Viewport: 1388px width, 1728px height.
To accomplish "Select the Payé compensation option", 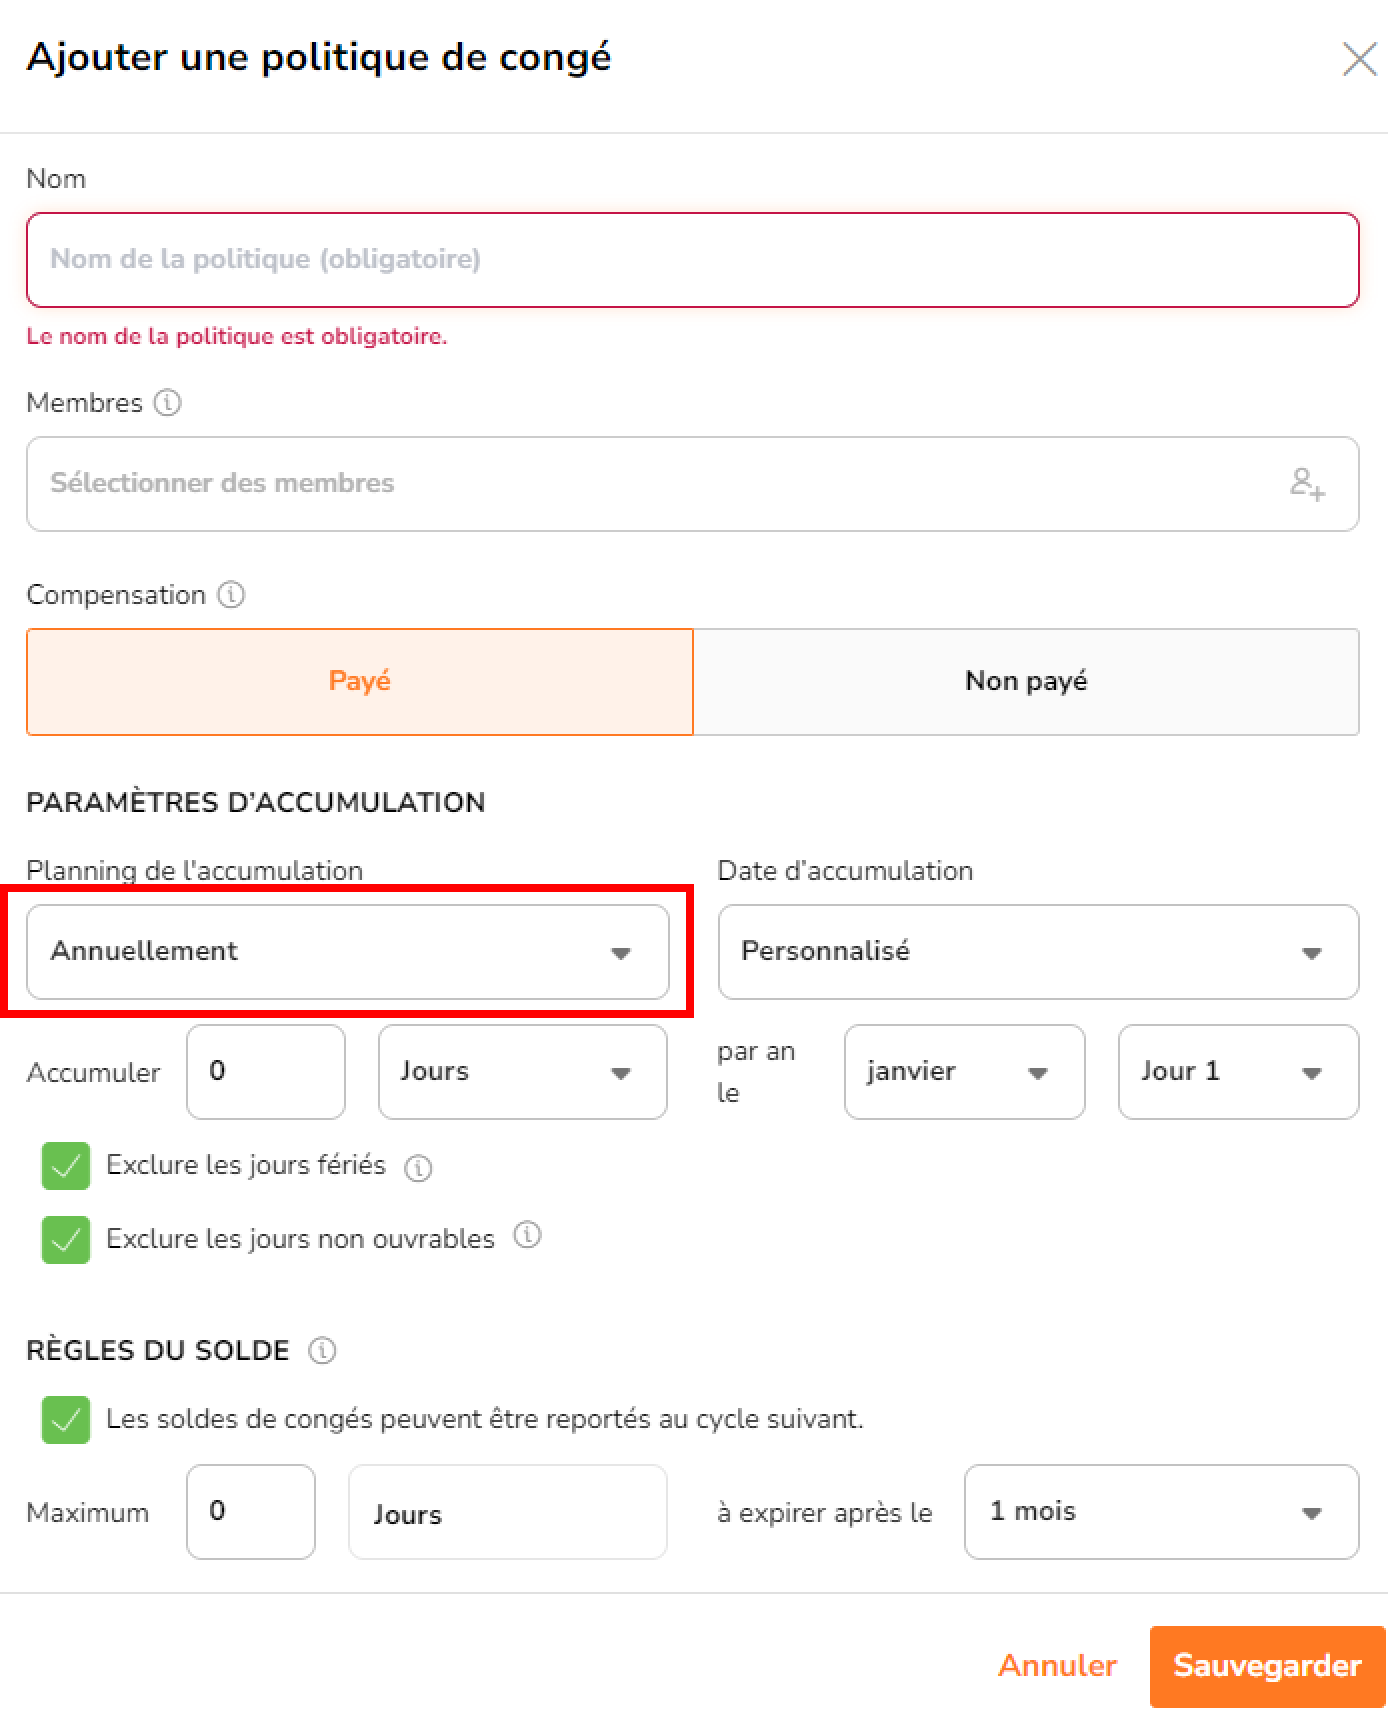I will coord(360,682).
